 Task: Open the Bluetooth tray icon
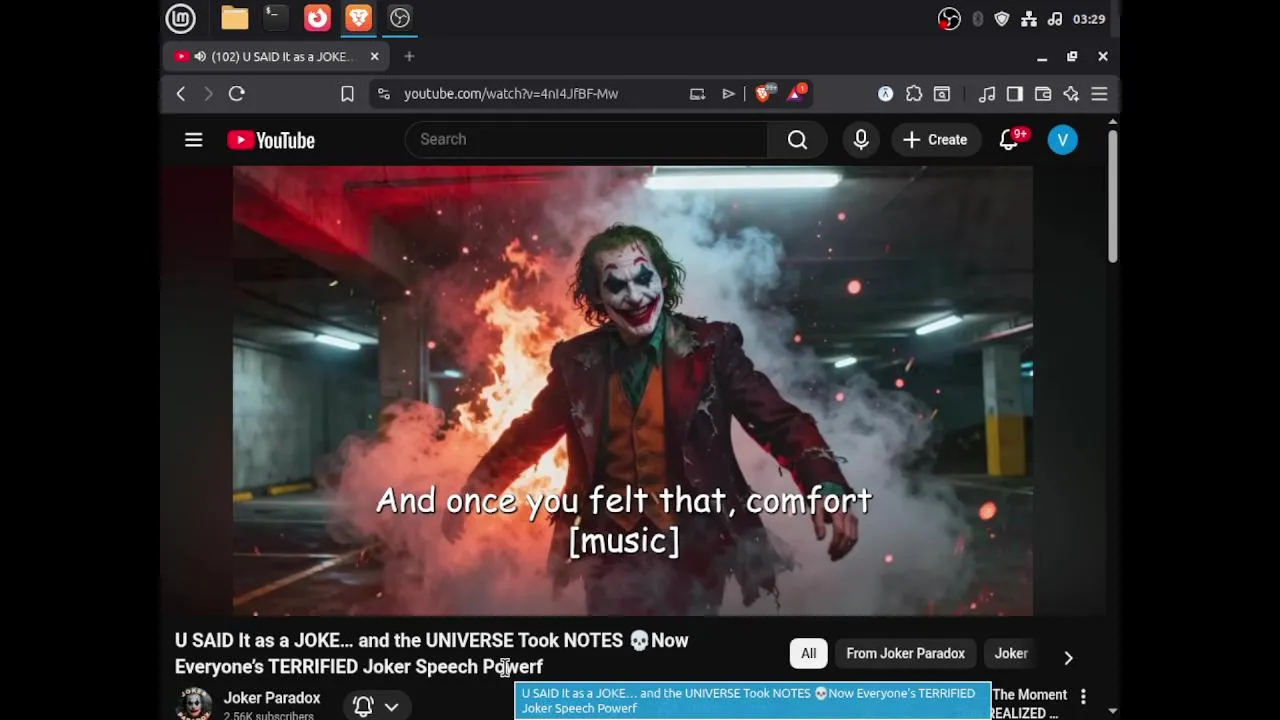point(977,19)
